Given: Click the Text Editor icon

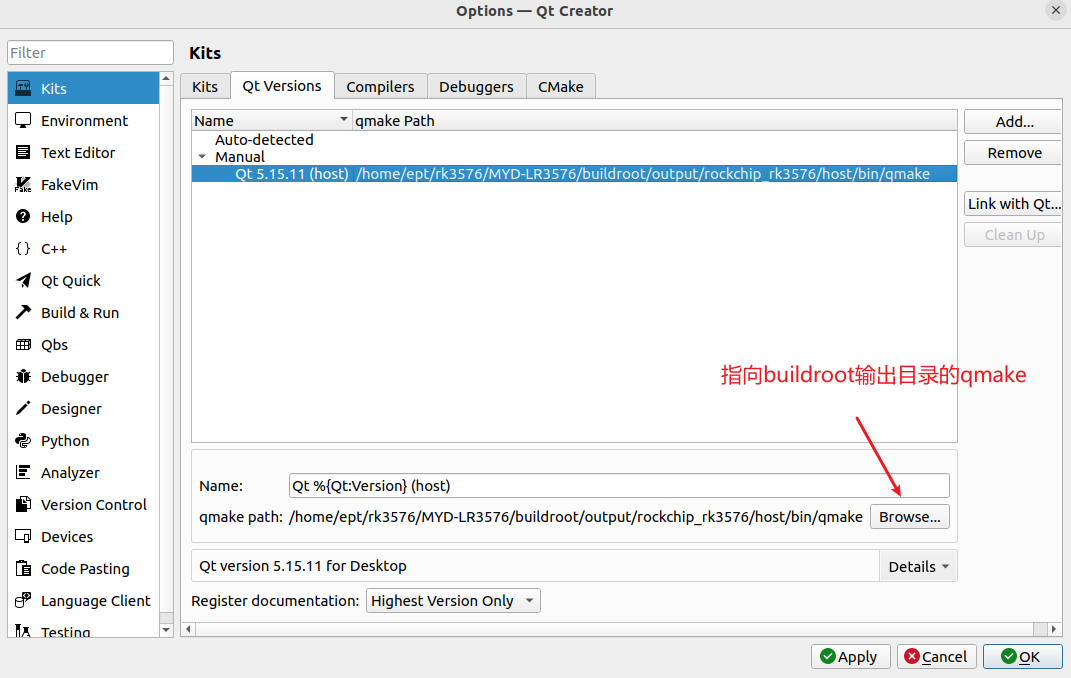Looking at the screenshot, I should 23,152.
